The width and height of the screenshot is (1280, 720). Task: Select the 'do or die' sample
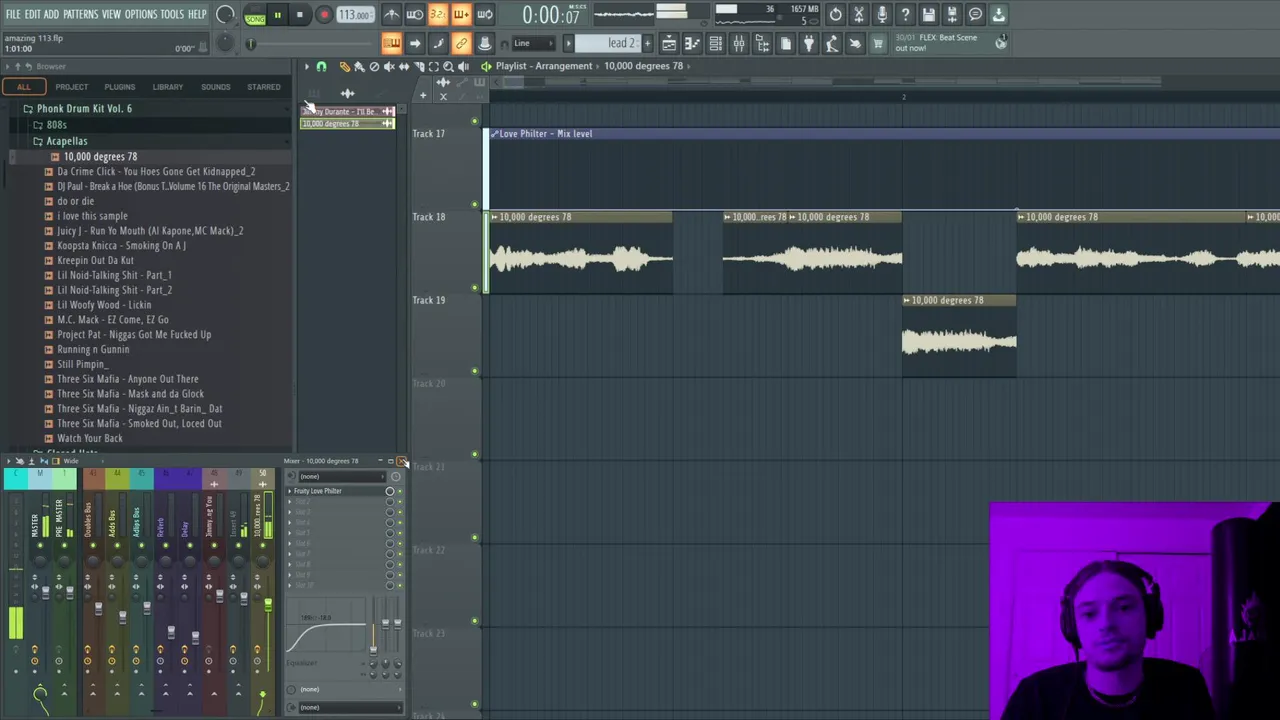[75, 201]
